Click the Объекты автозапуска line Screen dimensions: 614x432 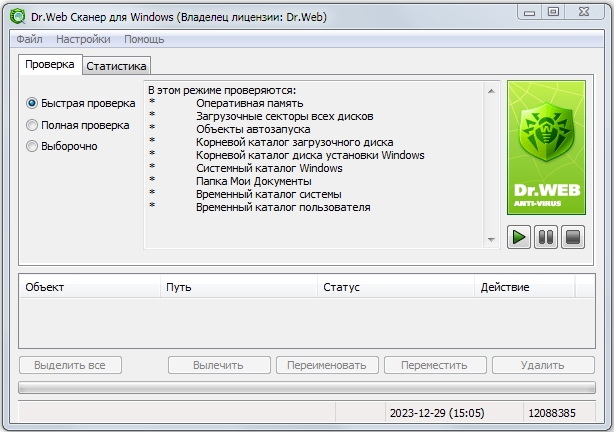click(x=253, y=129)
